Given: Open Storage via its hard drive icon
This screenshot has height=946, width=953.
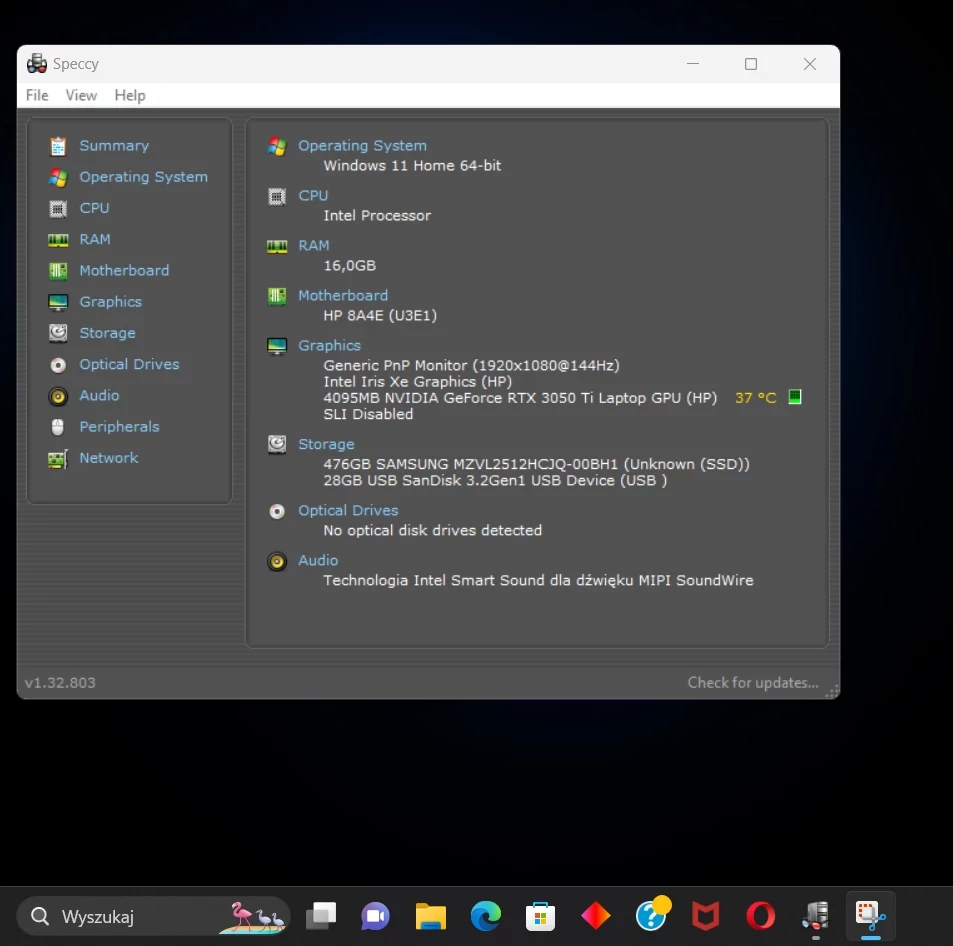Looking at the screenshot, I should point(58,333).
